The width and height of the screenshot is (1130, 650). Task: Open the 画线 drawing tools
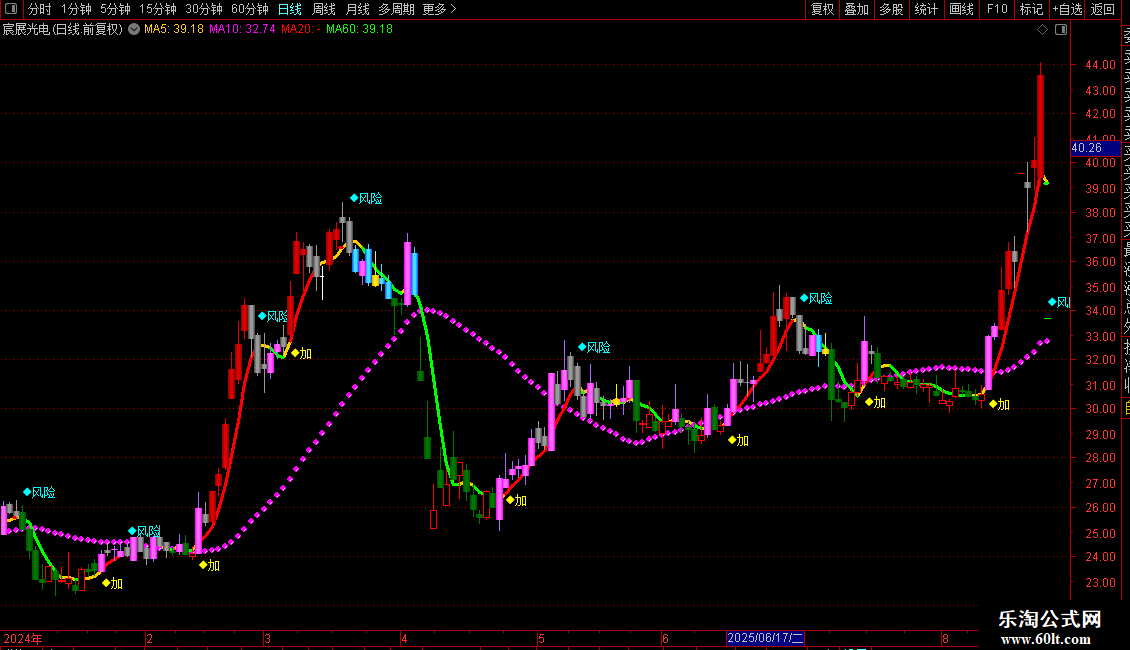pyautogui.click(x=961, y=9)
